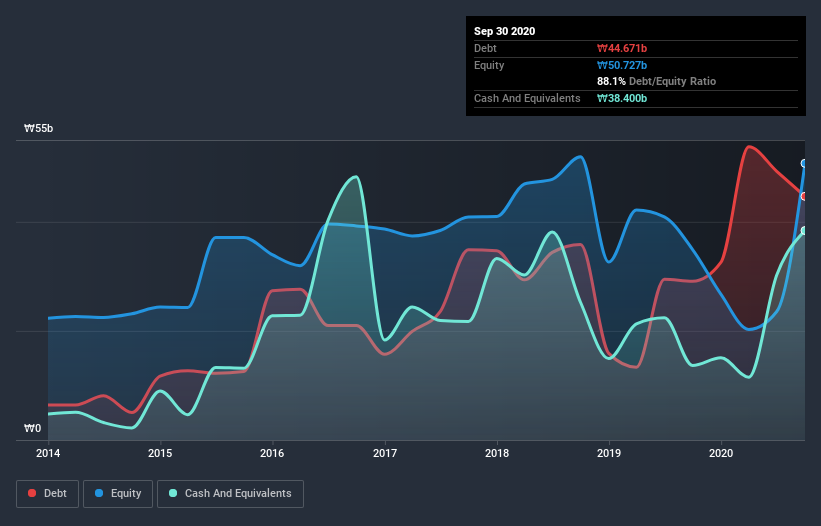Click the 2017 x-axis label
Viewport: 821px width, 526px height.
[x=385, y=453]
